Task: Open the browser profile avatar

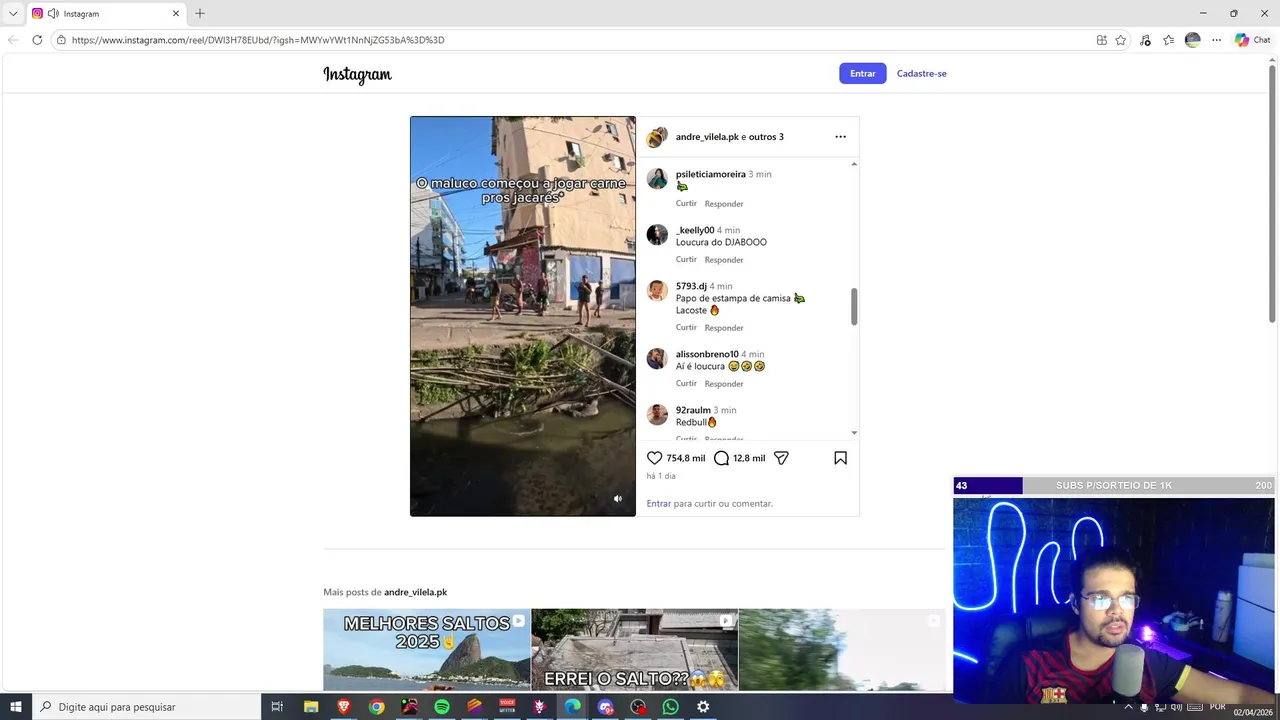Action: 1192,40
